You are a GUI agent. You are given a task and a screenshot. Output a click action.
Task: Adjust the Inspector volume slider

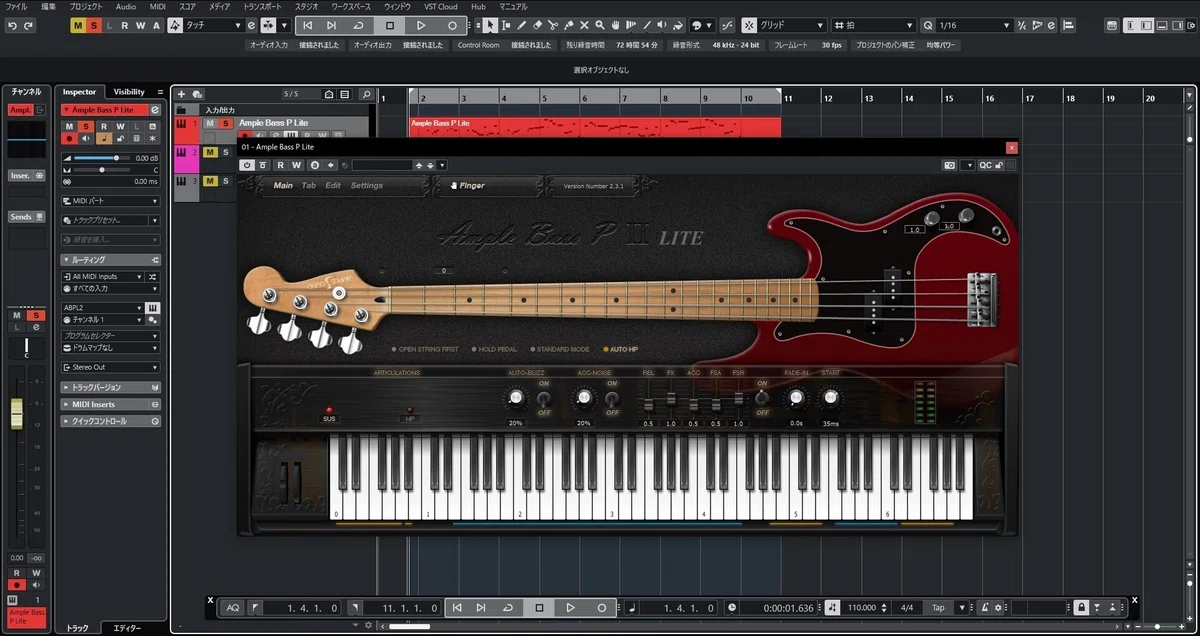(x=103, y=158)
